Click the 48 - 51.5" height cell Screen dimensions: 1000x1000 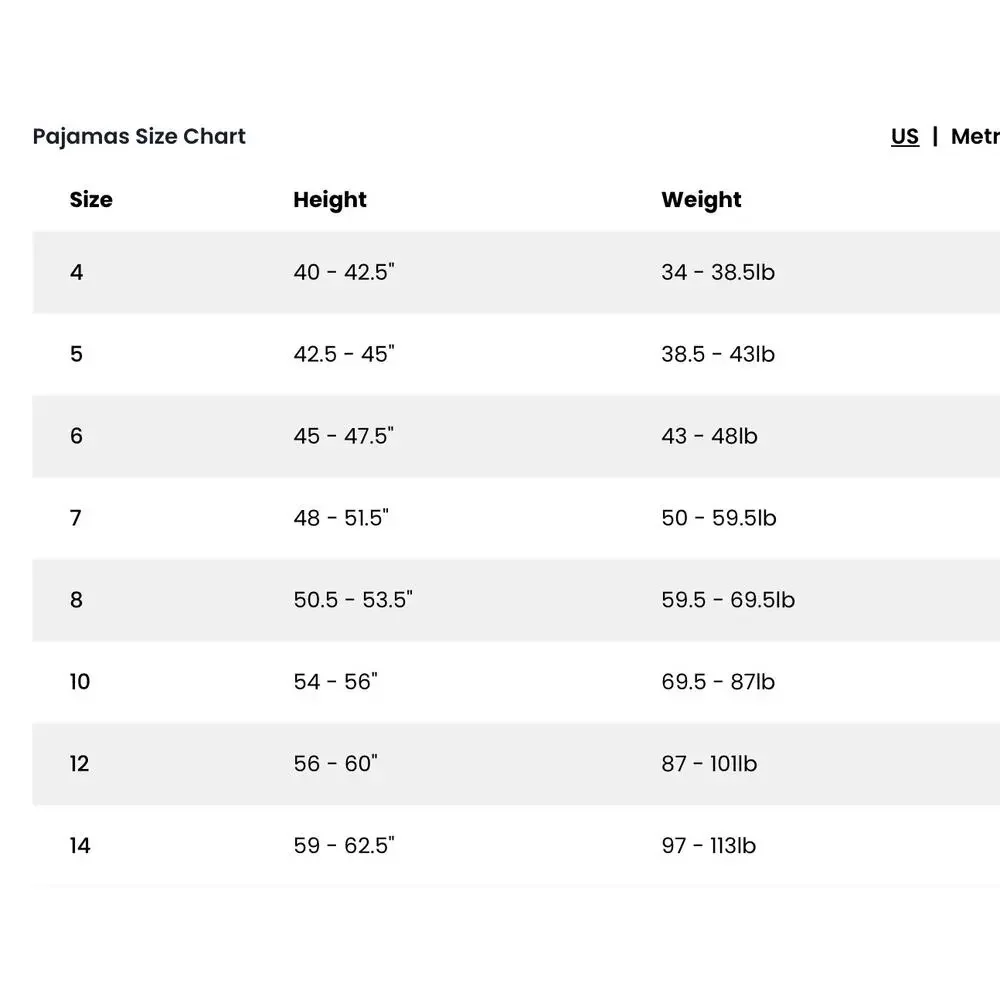[341, 518]
